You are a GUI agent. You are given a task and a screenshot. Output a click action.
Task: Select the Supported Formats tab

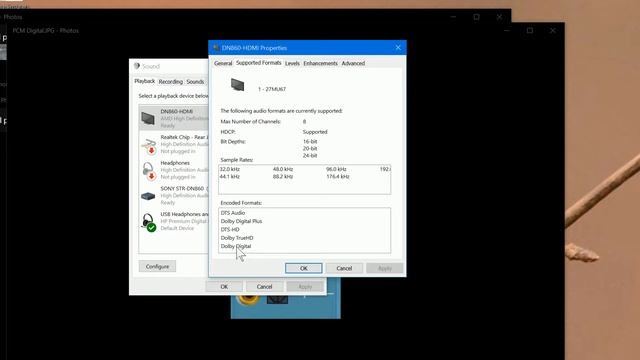coord(258,63)
